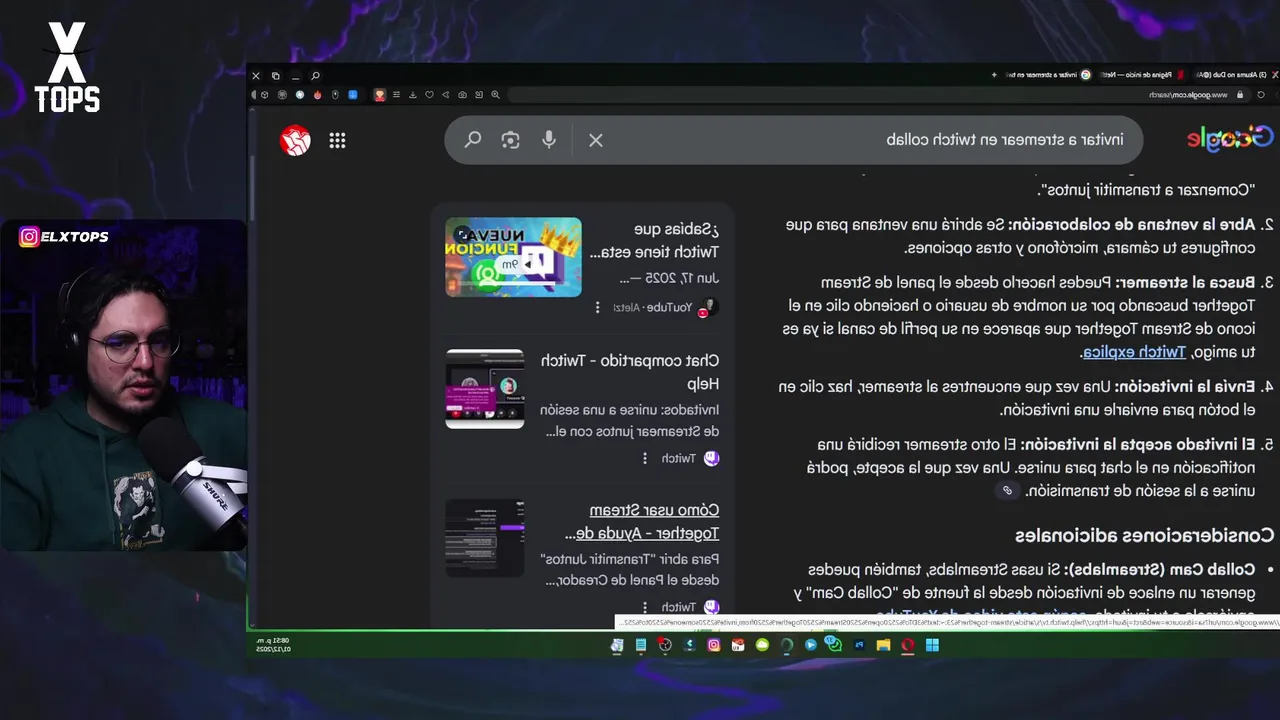The width and height of the screenshot is (1280, 720).
Task: Click the Stream Together result thumbnail
Action: click(485, 538)
